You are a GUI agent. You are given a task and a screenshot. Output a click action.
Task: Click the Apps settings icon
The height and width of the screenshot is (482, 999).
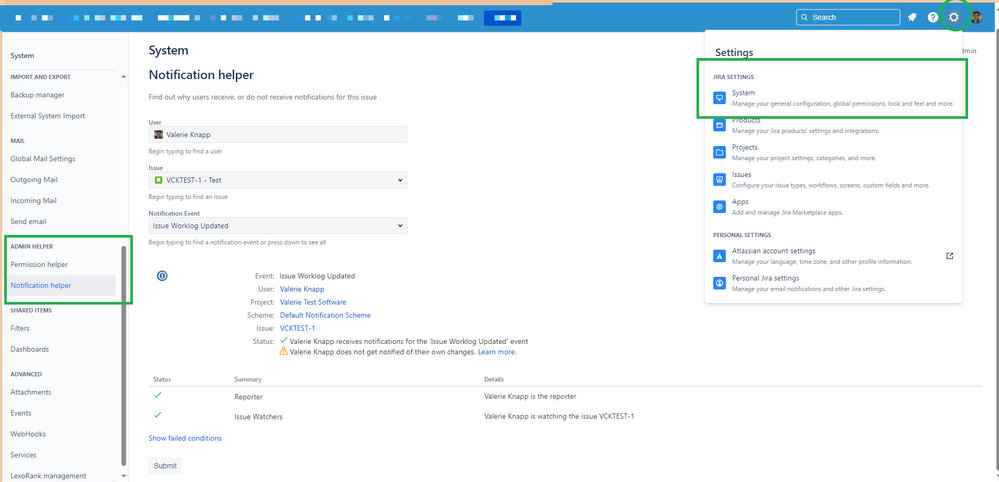click(x=719, y=206)
